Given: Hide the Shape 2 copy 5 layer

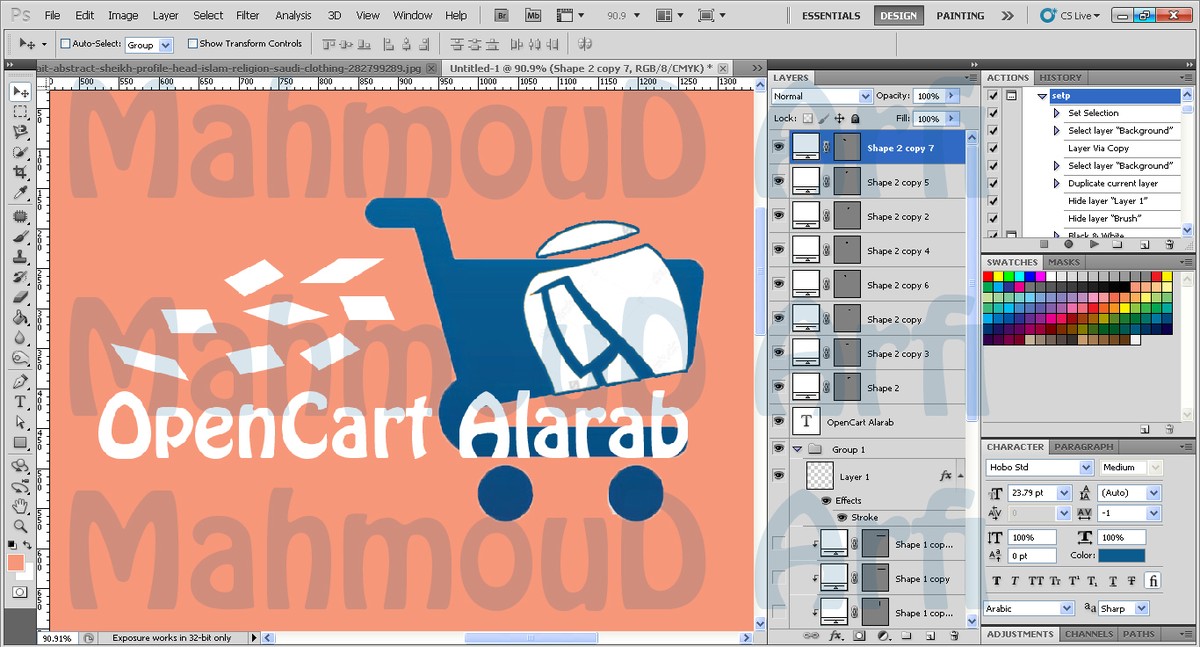Looking at the screenshot, I should coord(778,182).
